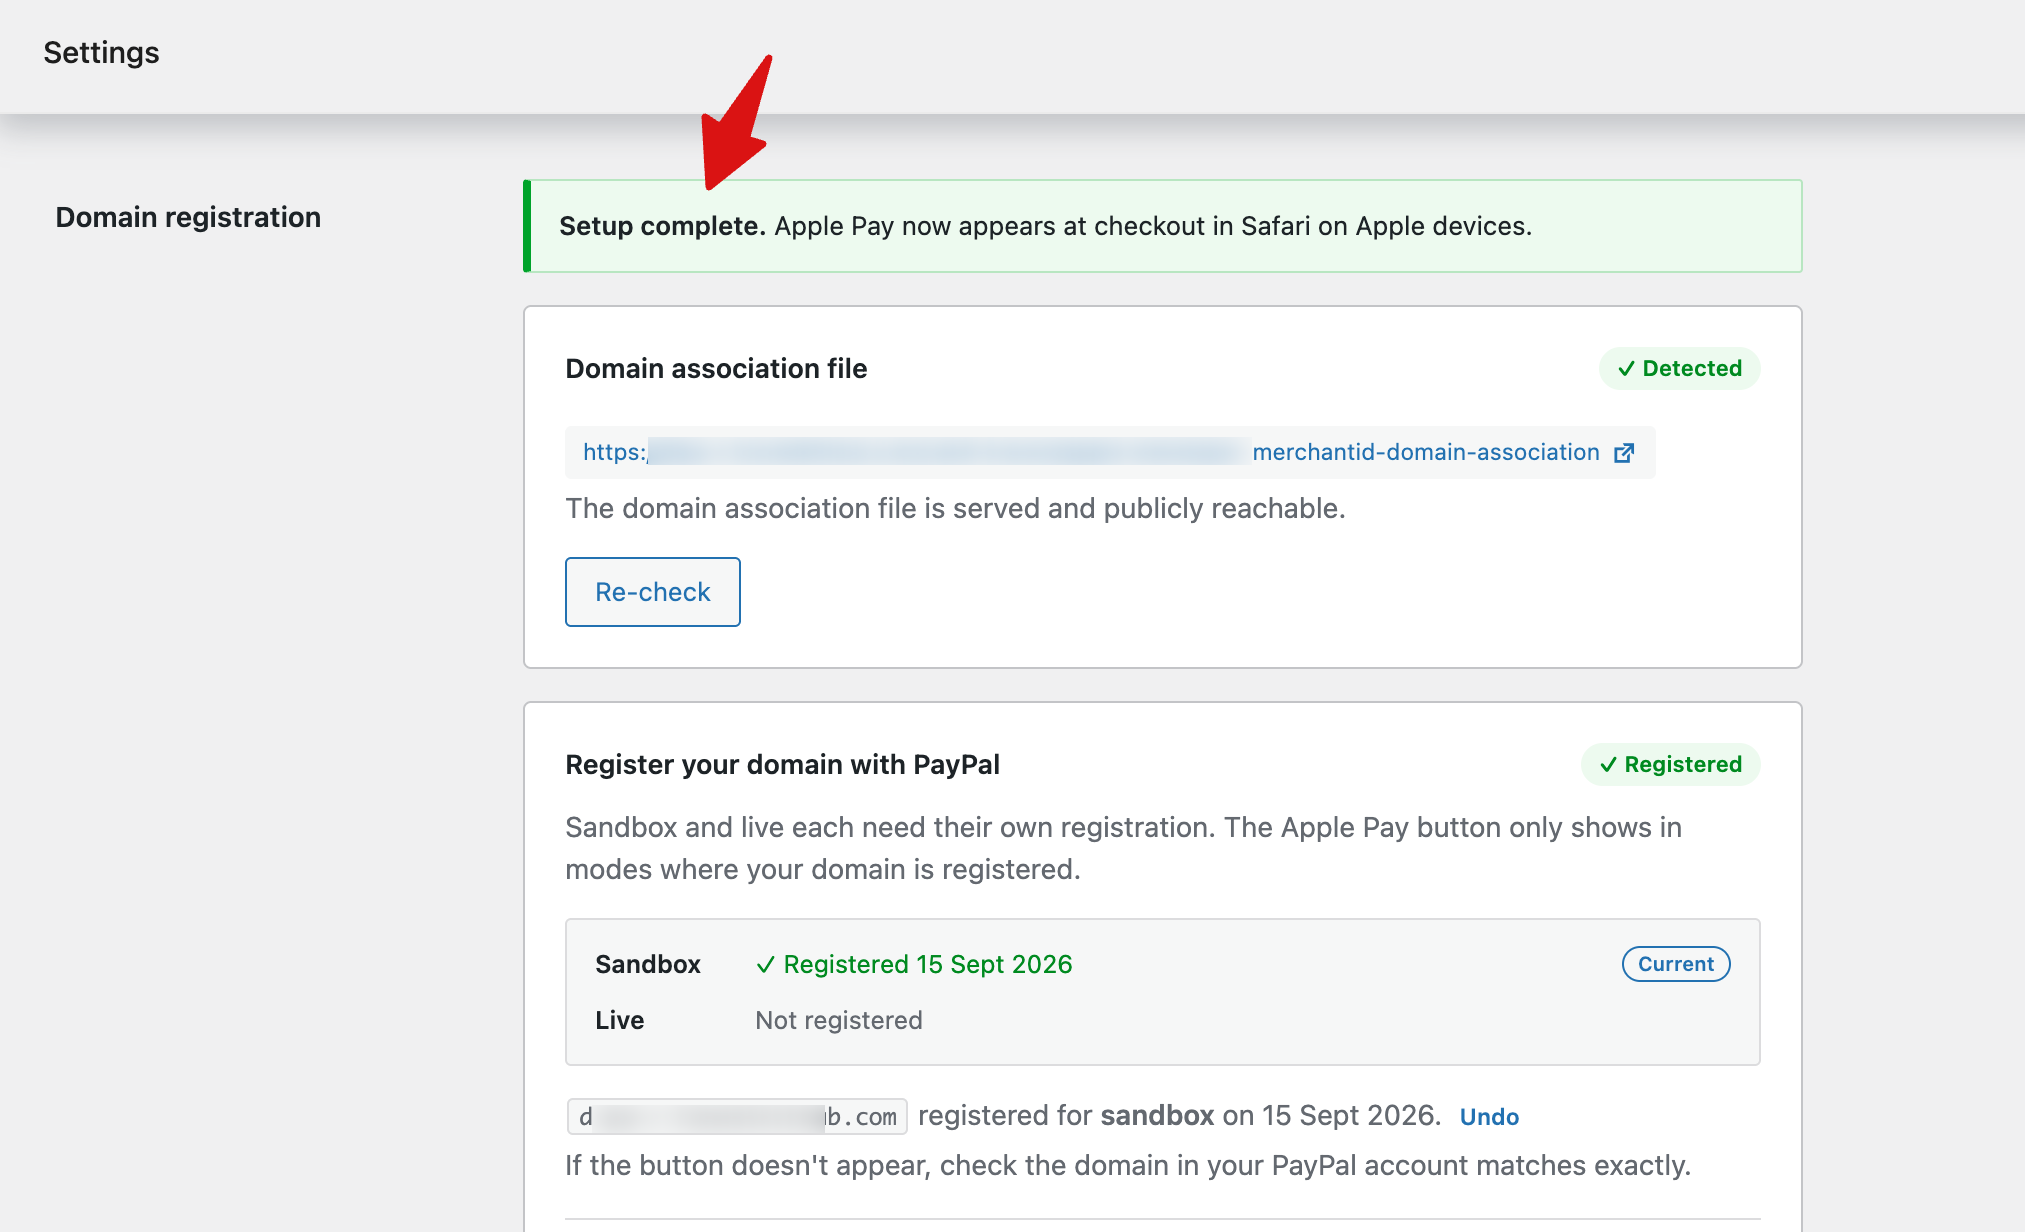Click the Detected status badge

(1680, 368)
